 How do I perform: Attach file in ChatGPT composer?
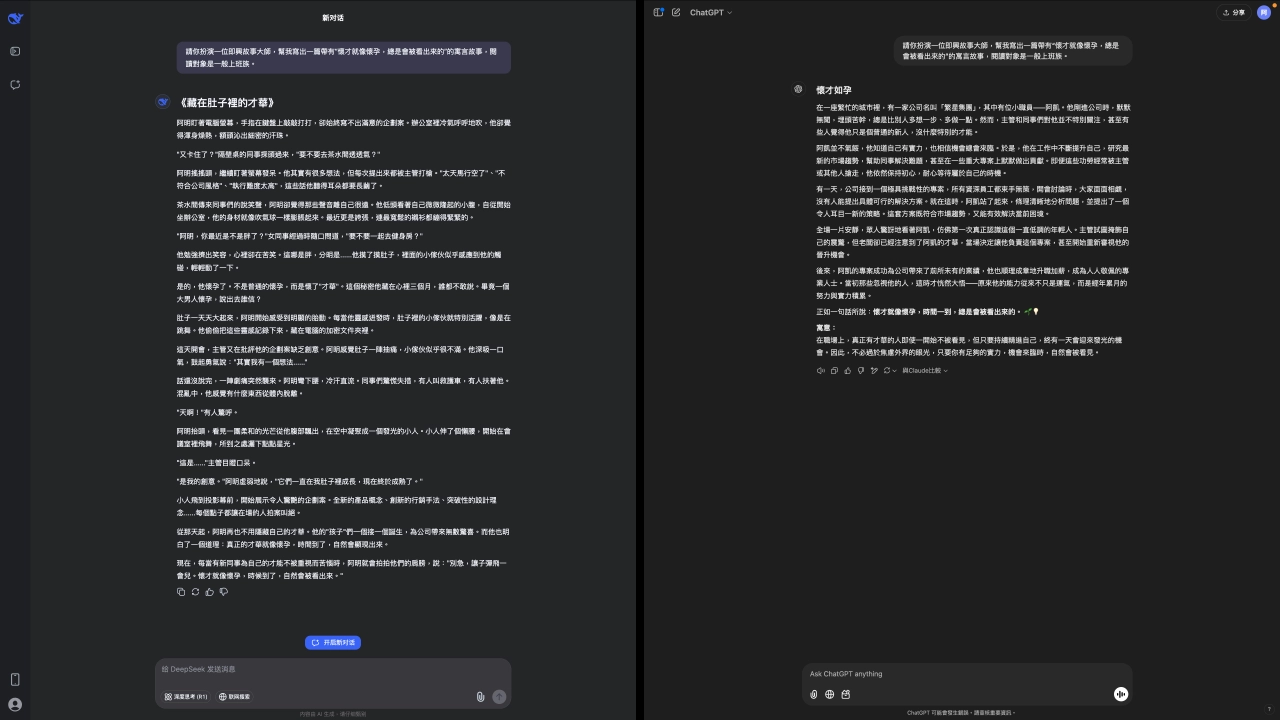[814, 694]
